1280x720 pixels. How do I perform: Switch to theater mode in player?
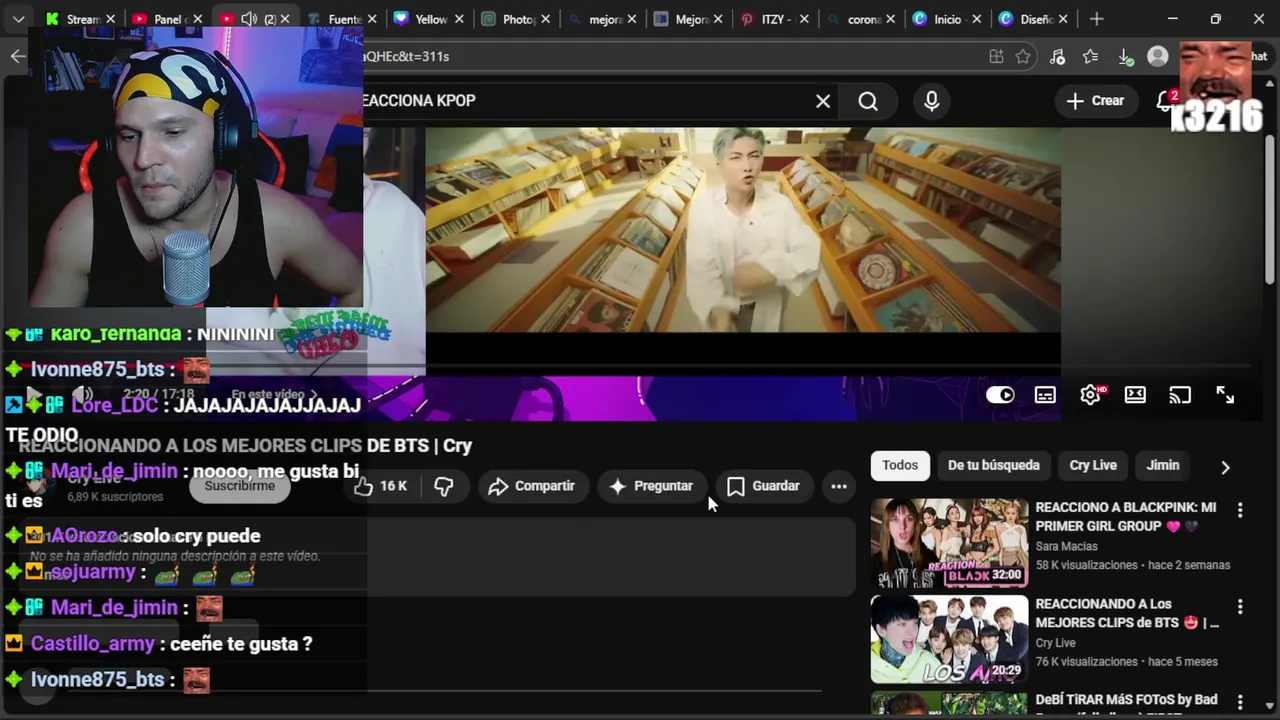click(x=1135, y=395)
